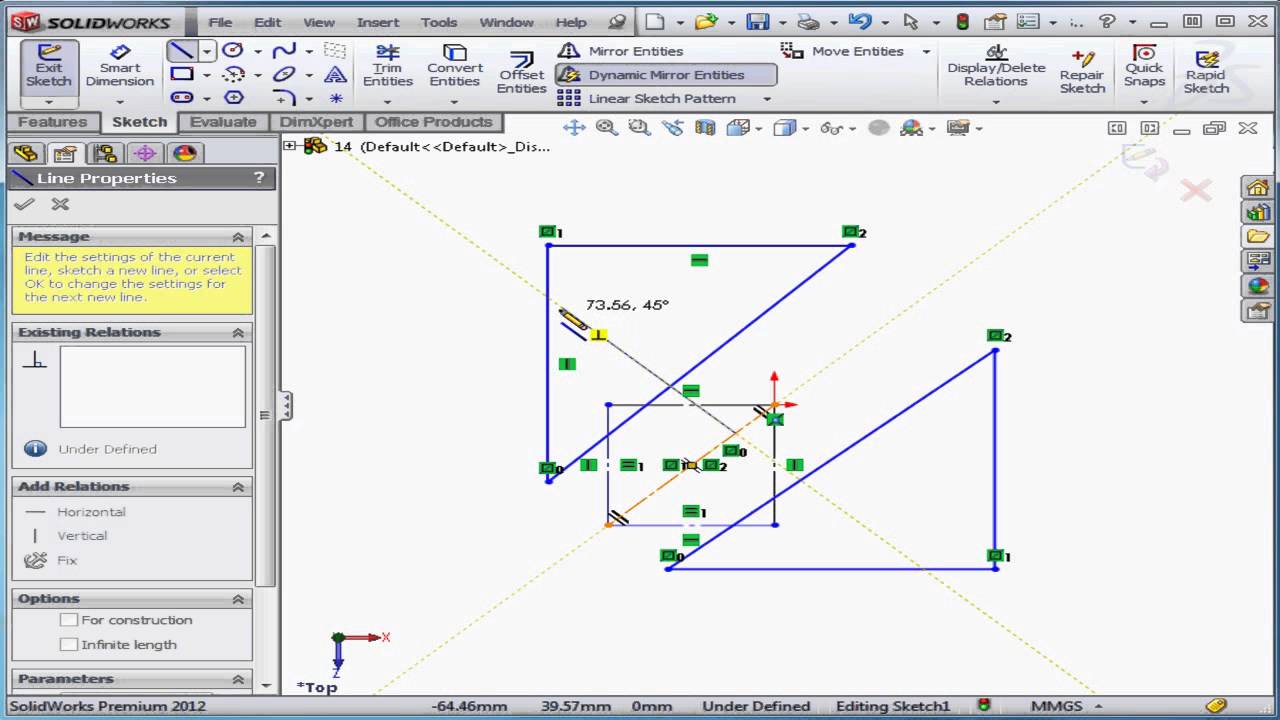Click Move Entities command
Viewport: 1280px width, 720px height.
(843, 51)
